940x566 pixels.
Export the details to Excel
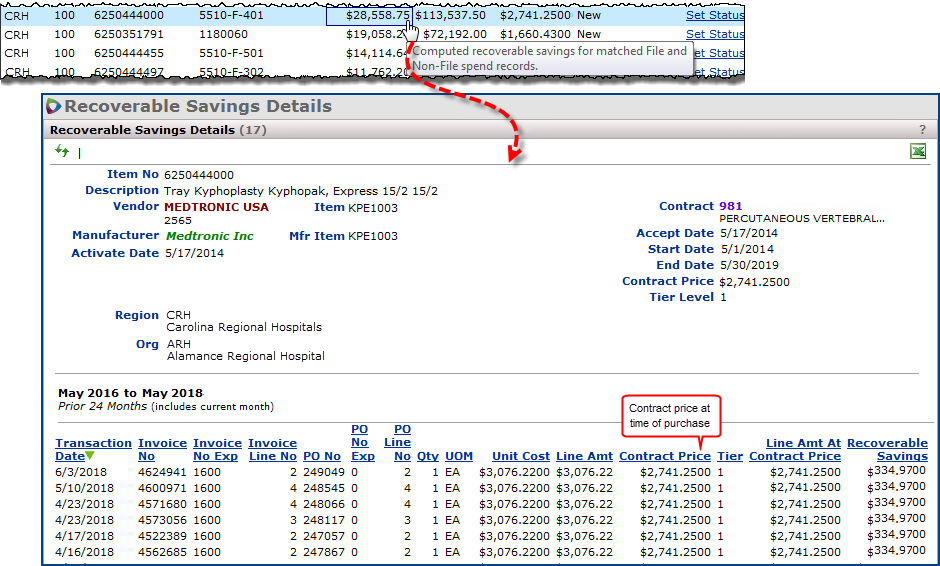(x=918, y=151)
